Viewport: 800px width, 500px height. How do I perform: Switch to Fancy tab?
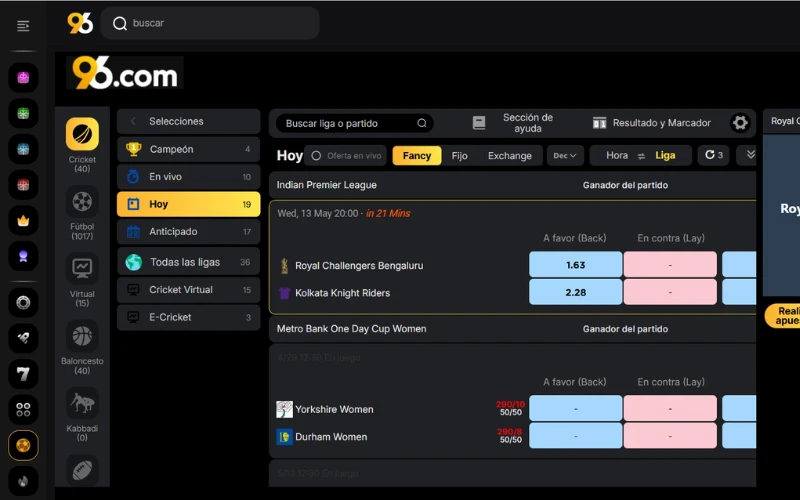tap(417, 156)
